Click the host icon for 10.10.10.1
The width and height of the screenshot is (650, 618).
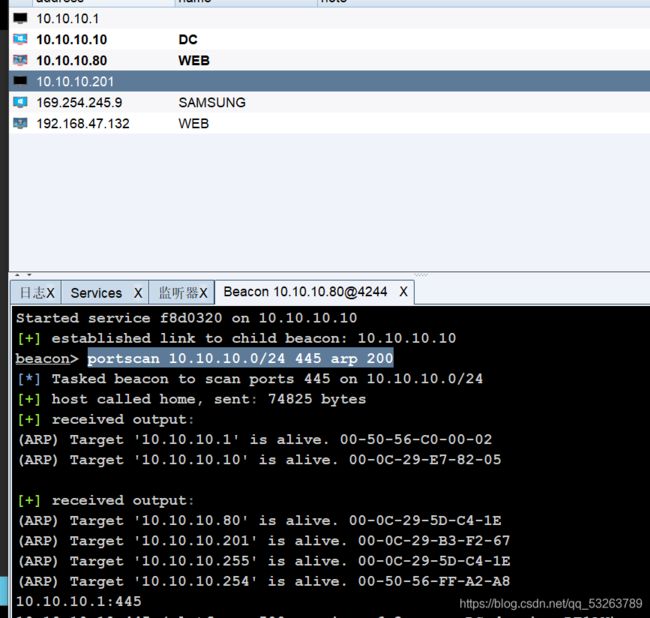click(x=20, y=18)
